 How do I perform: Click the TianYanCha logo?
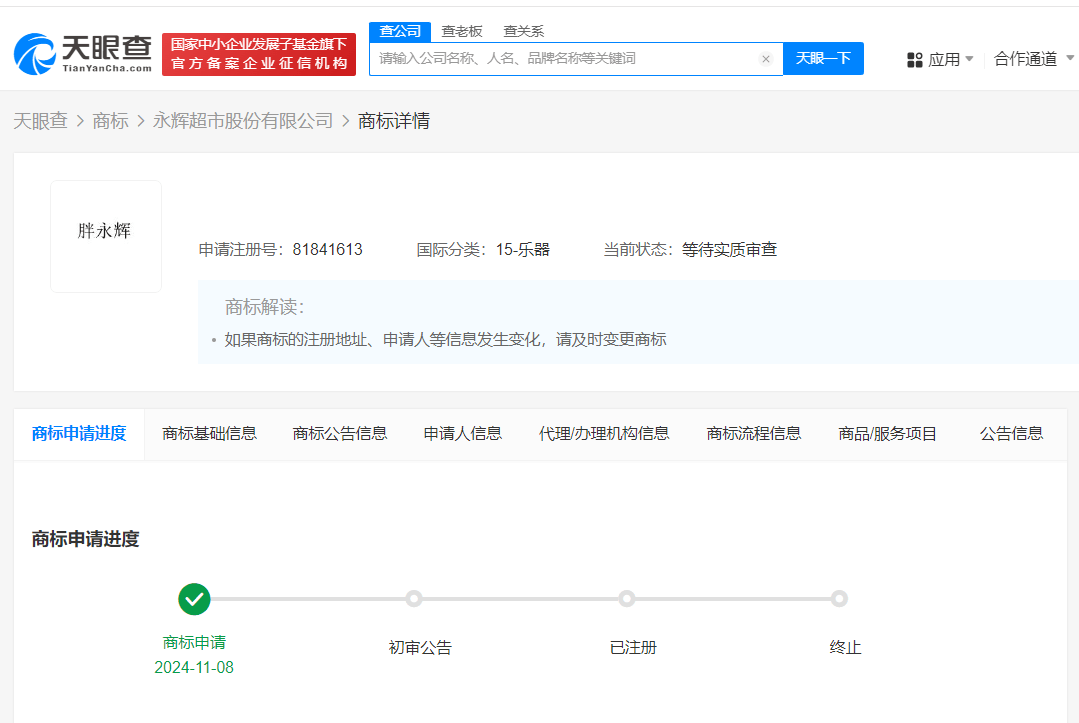83,54
